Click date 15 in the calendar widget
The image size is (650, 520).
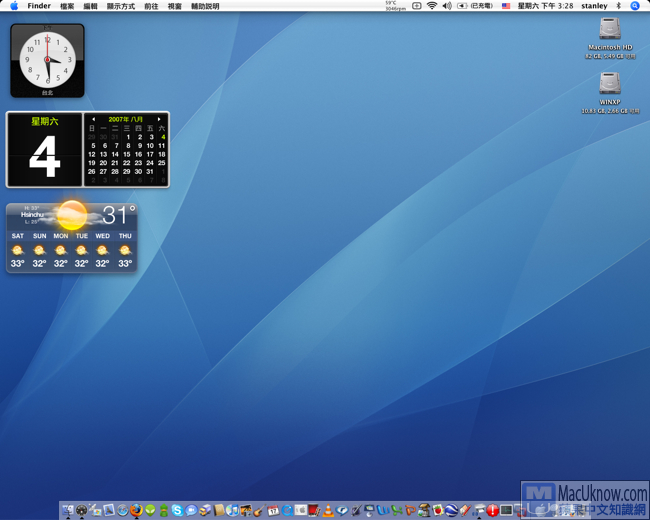click(127, 154)
